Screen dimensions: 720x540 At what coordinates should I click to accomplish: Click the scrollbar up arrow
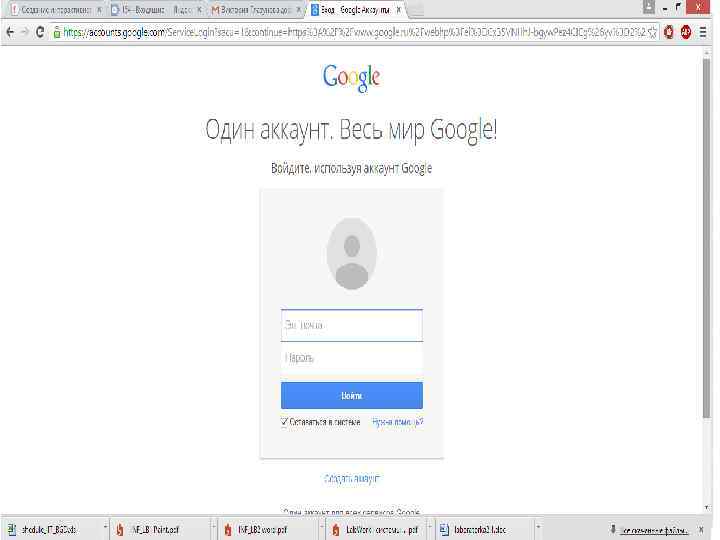(x=707, y=53)
